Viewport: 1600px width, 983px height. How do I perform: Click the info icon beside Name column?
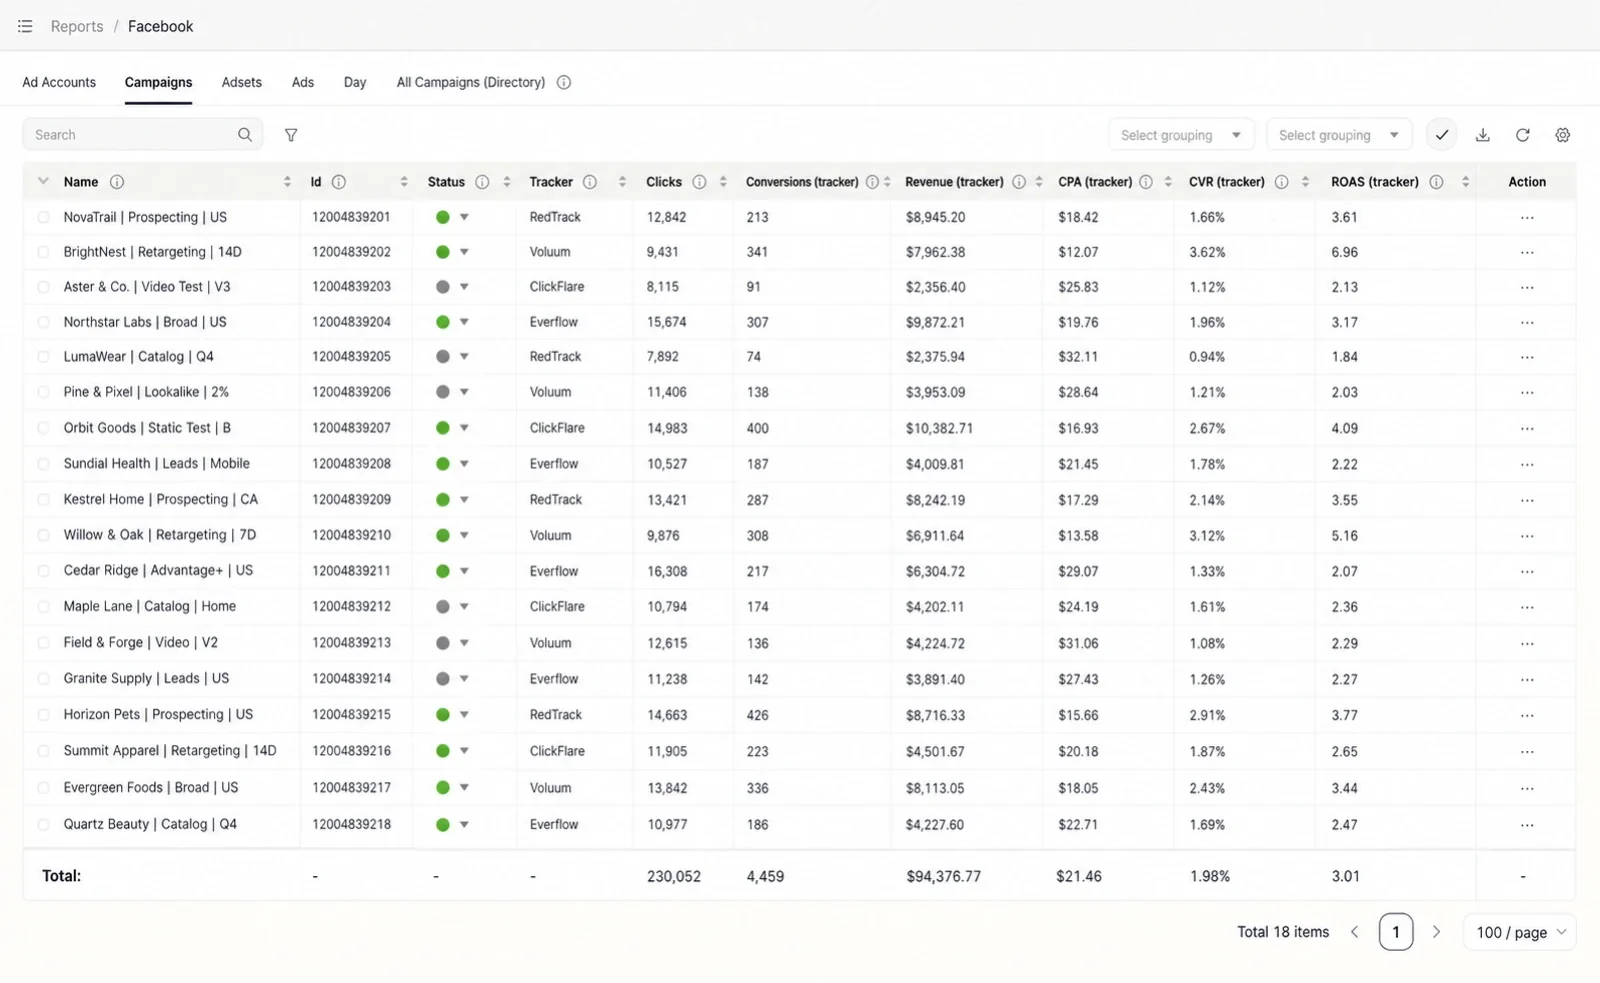[117, 182]
